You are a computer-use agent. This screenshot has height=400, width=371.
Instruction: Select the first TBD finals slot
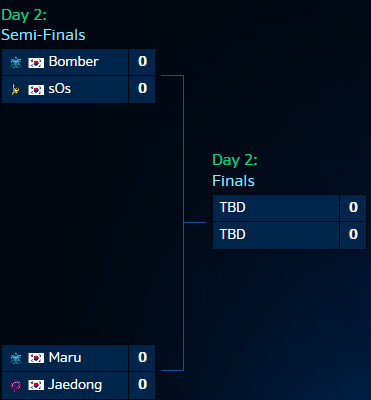point(276,208)
